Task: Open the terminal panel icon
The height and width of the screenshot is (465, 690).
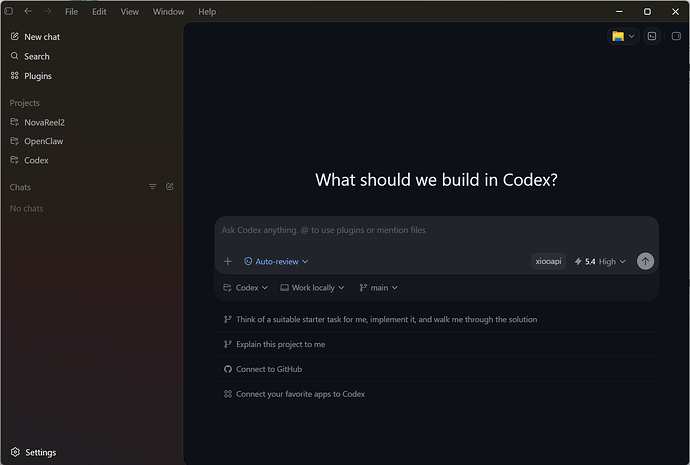Action: click(652, 36)
